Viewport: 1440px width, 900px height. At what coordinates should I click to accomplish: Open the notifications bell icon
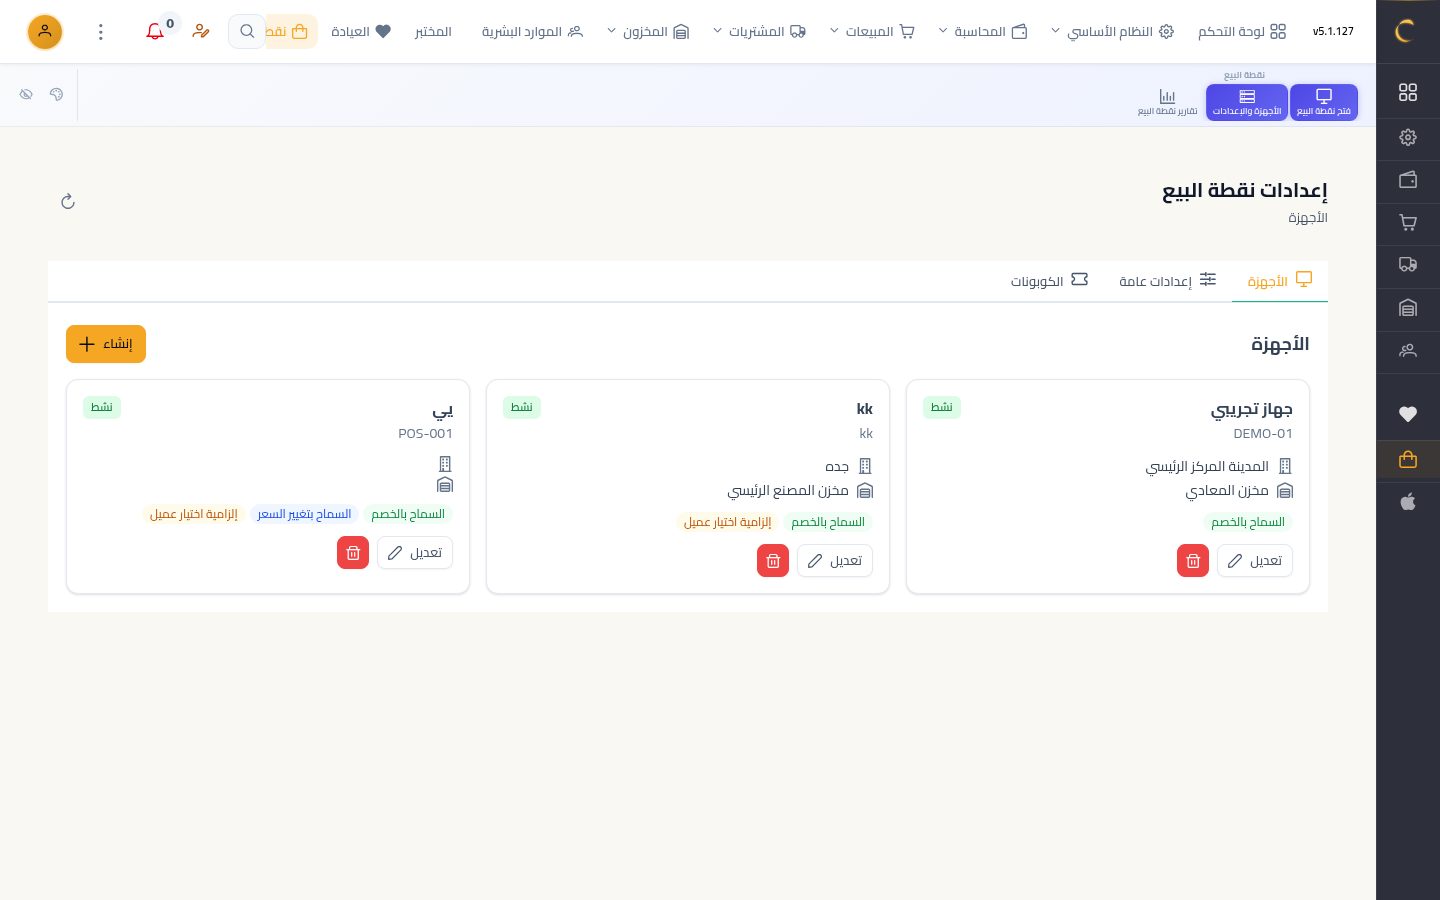pyautogui.click(x=155, y=31)
